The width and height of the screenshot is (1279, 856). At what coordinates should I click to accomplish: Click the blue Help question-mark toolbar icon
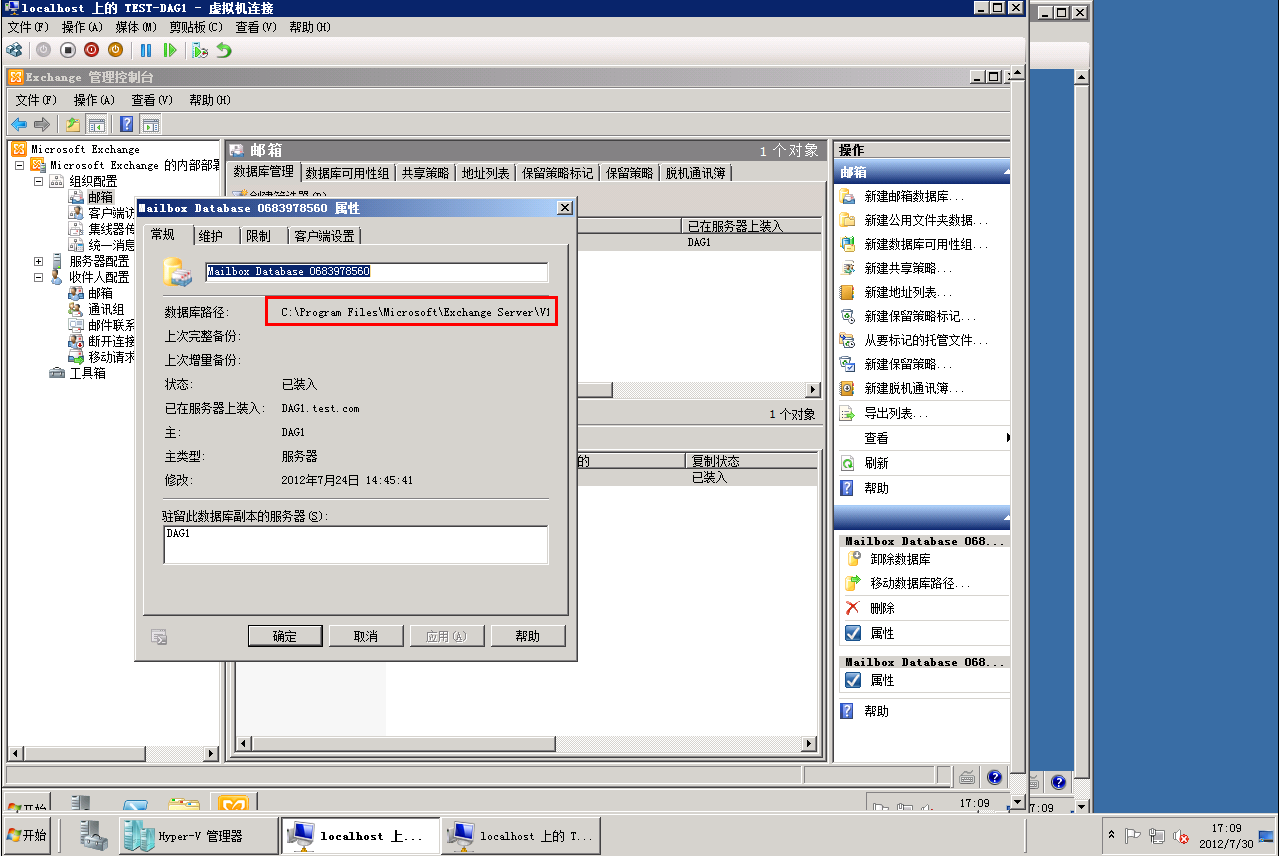(x=127, y=124)
